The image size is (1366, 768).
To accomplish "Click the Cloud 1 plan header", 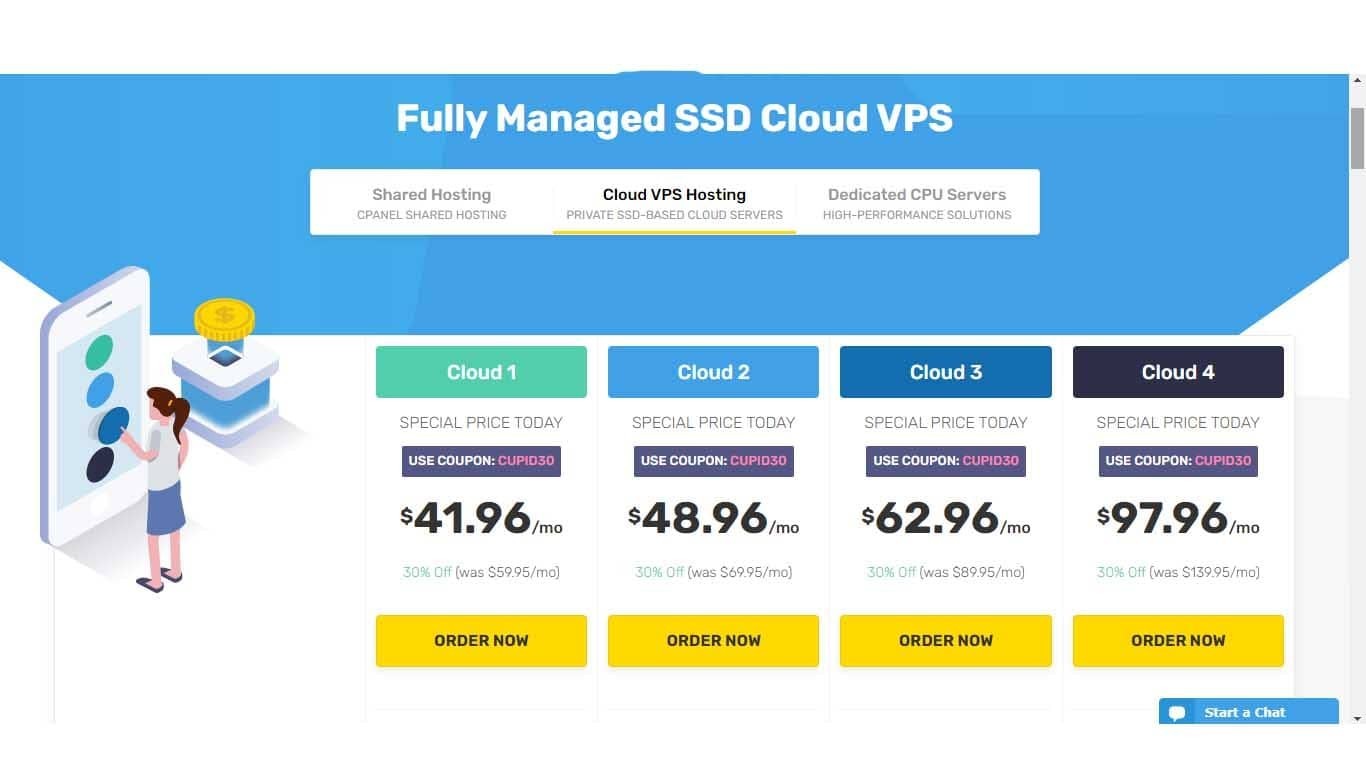I will pos(481,372).
